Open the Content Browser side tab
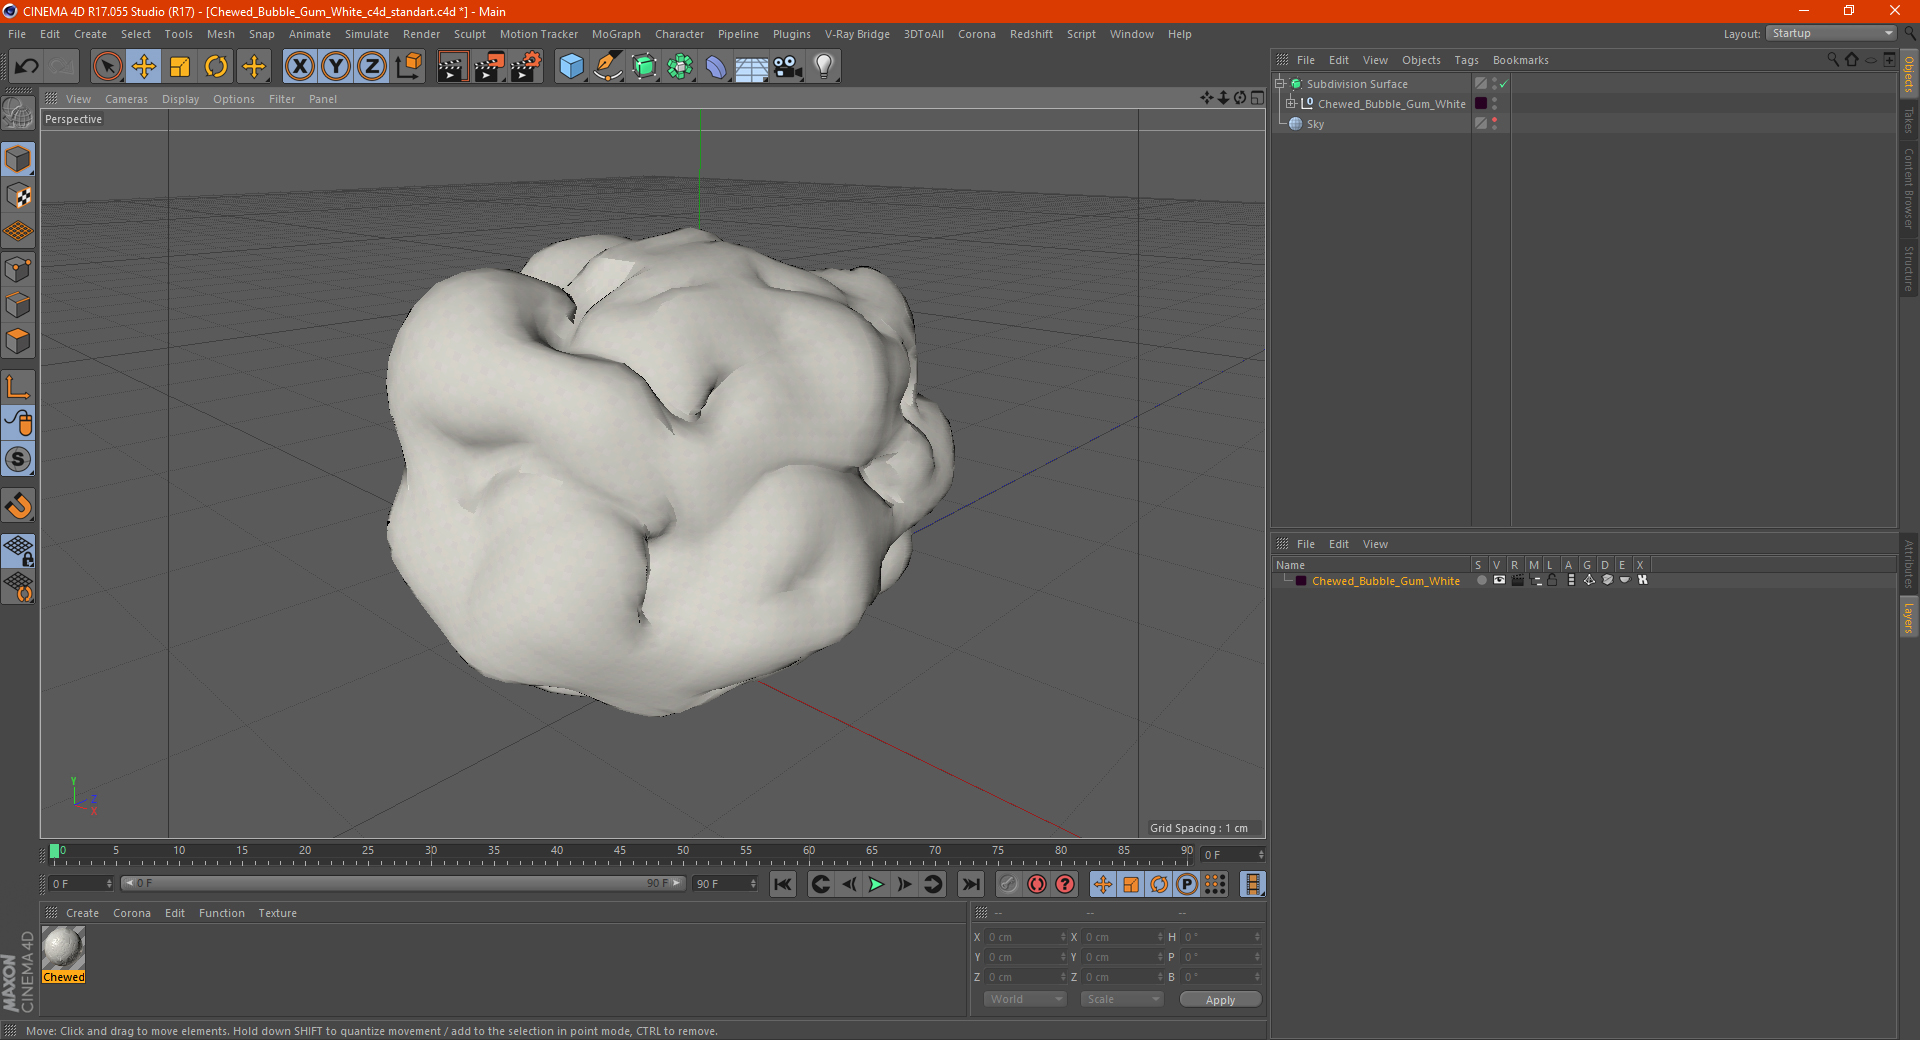 coord(1909,188)
